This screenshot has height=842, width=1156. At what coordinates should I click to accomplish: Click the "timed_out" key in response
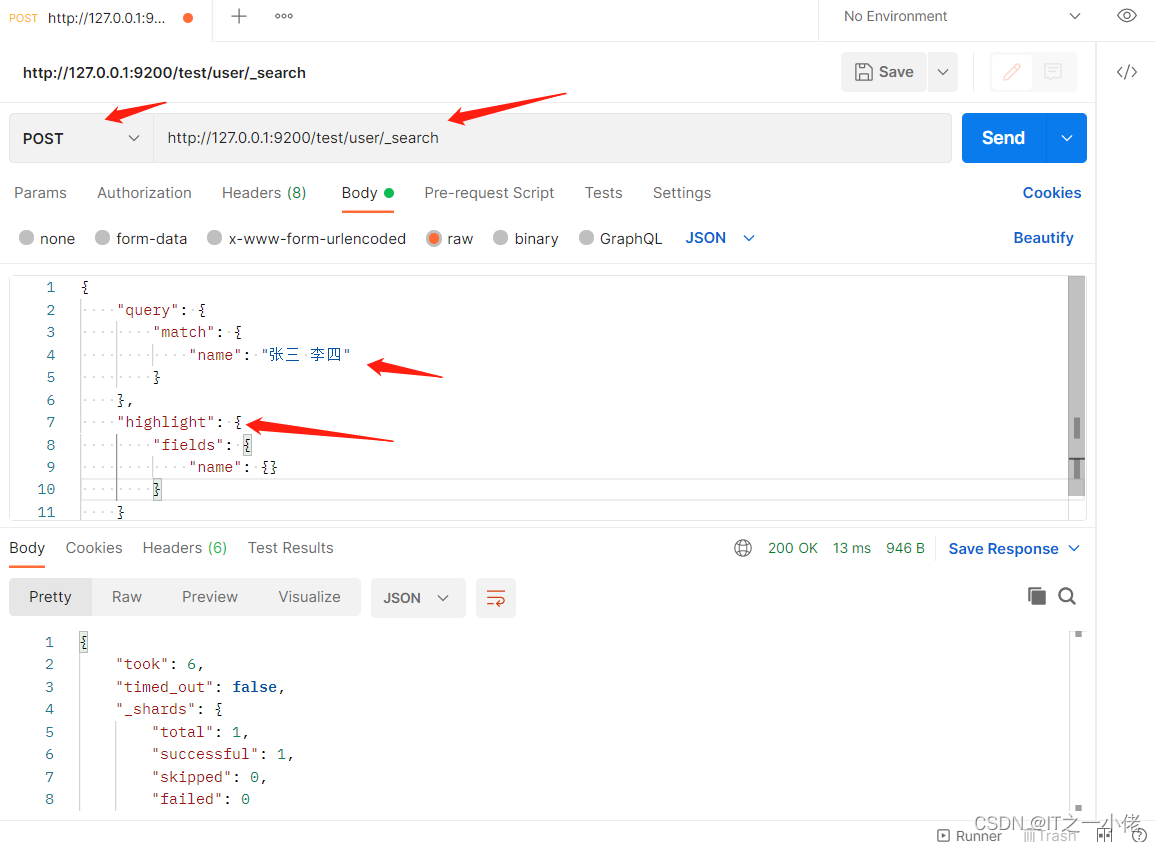point(165,686)
